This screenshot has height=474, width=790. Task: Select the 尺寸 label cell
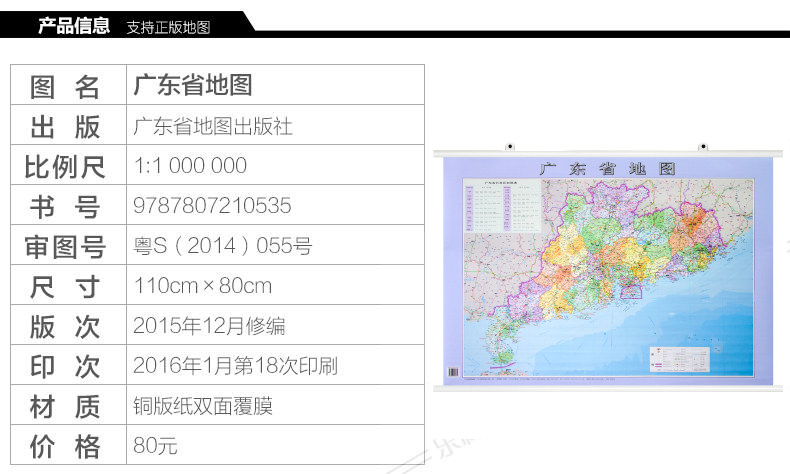(69, 285)
